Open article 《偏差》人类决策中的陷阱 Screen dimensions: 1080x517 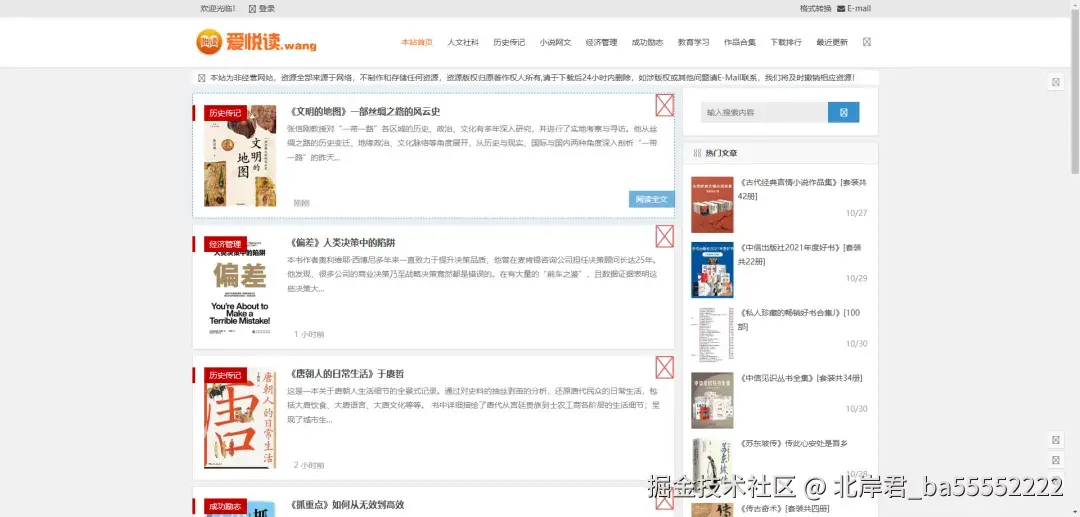[x=341, y=242]
